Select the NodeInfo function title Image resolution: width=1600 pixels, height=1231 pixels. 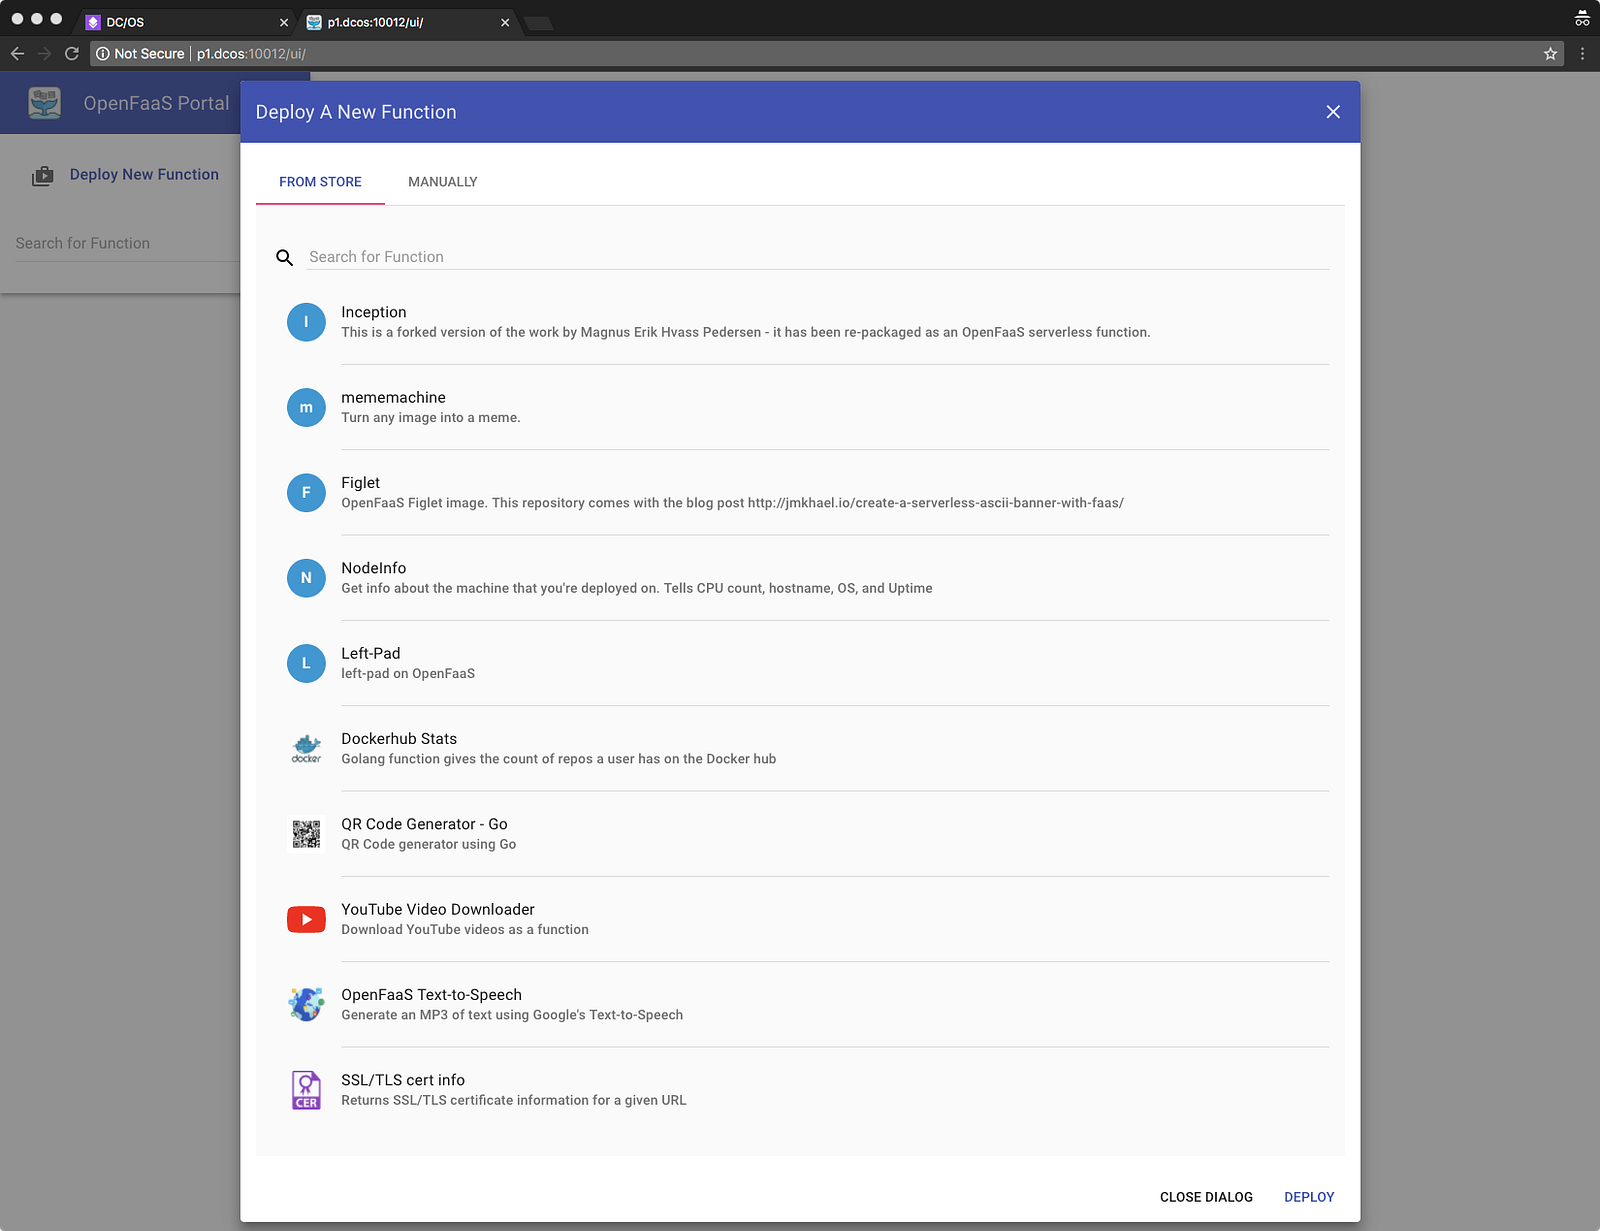(374, 568)
